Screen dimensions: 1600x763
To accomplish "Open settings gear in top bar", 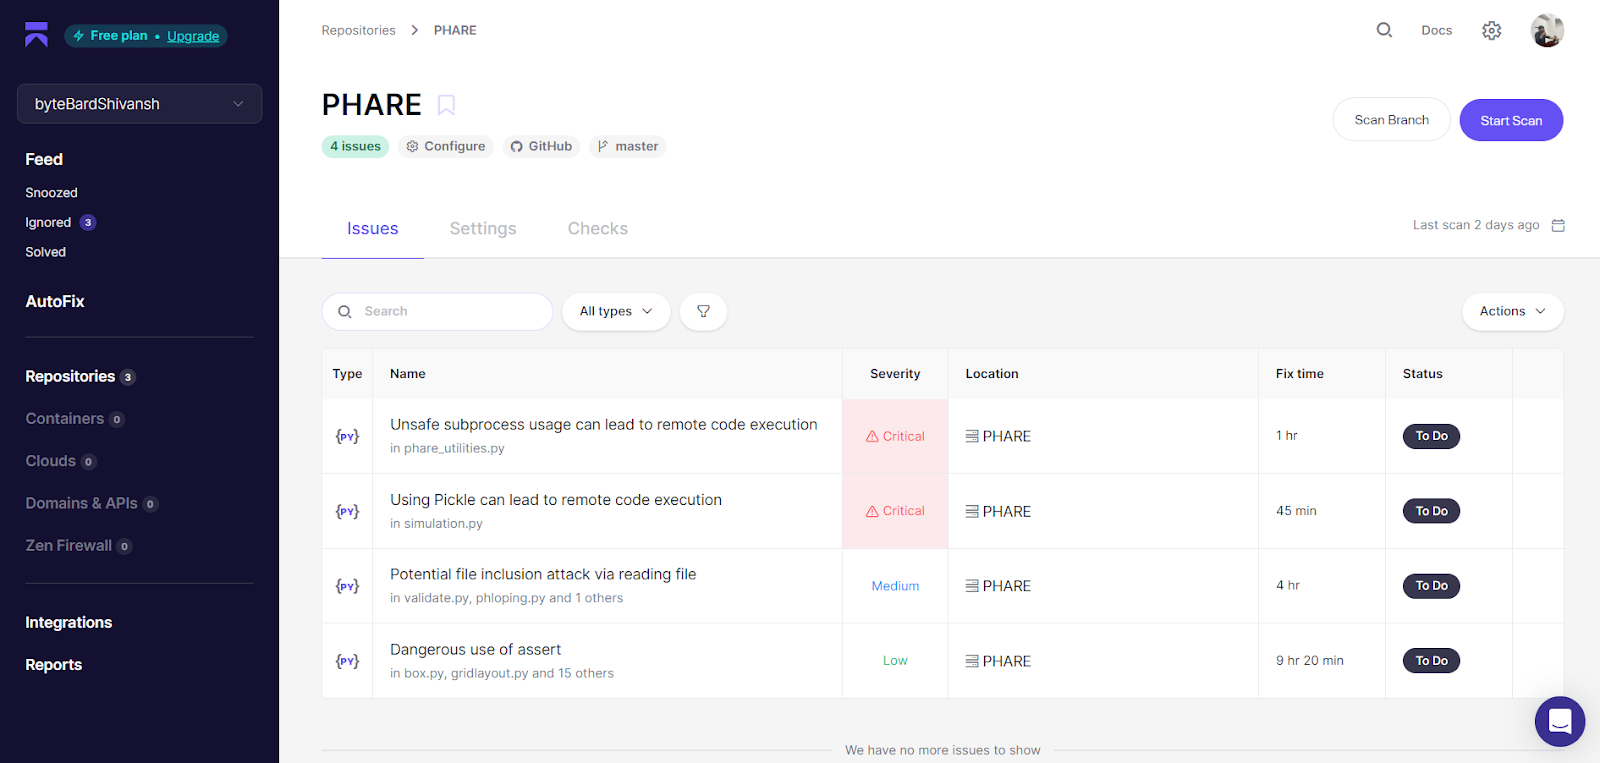I will (1491, 31).
